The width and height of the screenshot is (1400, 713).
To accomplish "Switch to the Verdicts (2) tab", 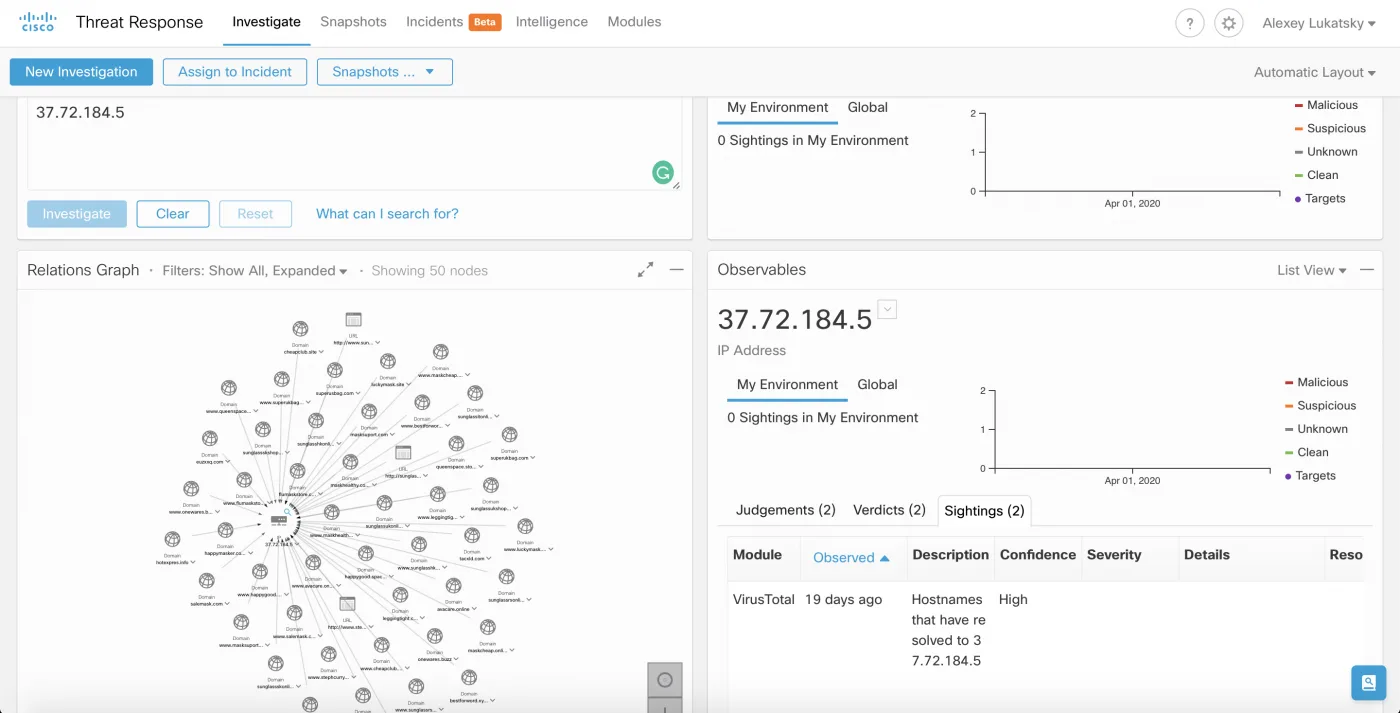I will point(889,510).
